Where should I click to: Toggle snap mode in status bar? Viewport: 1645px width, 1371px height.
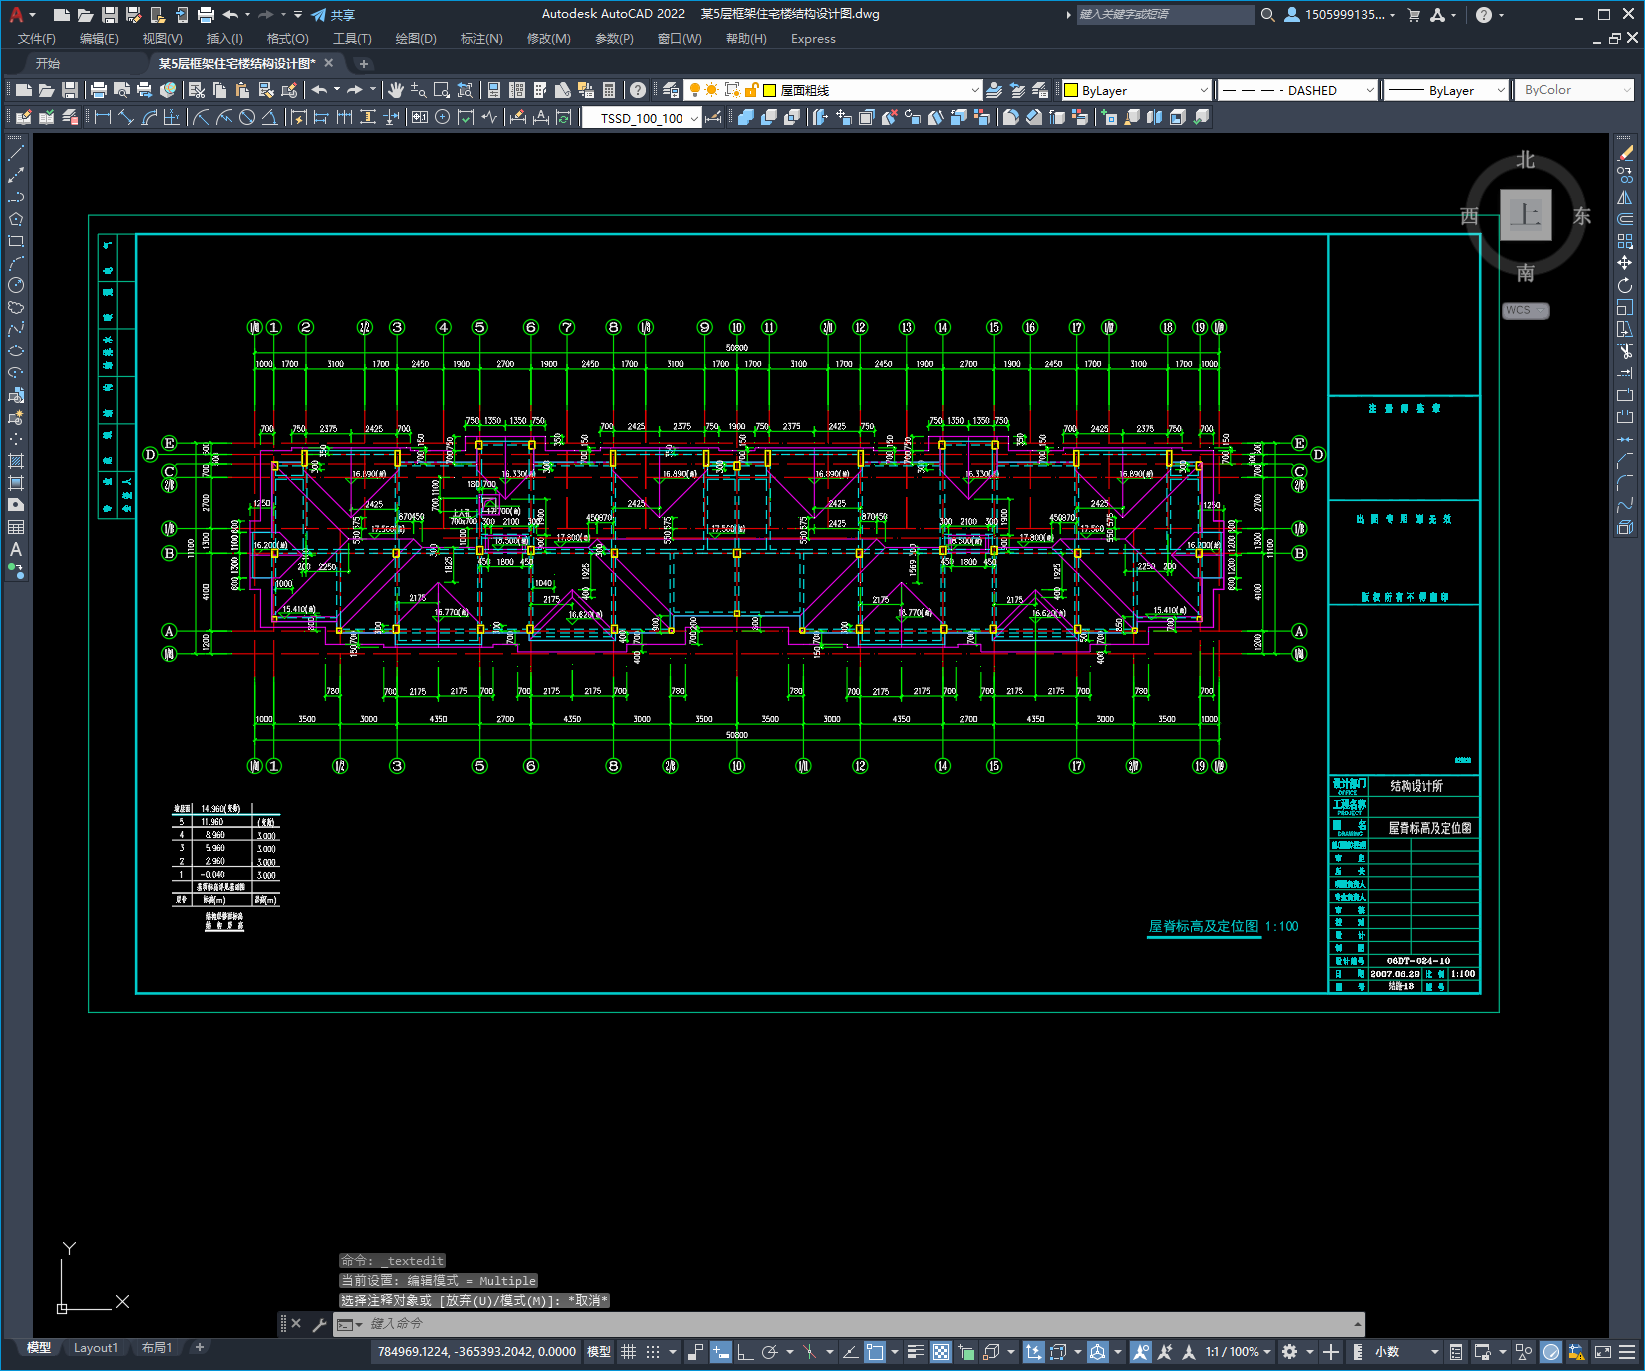[x=653, y=1352]
